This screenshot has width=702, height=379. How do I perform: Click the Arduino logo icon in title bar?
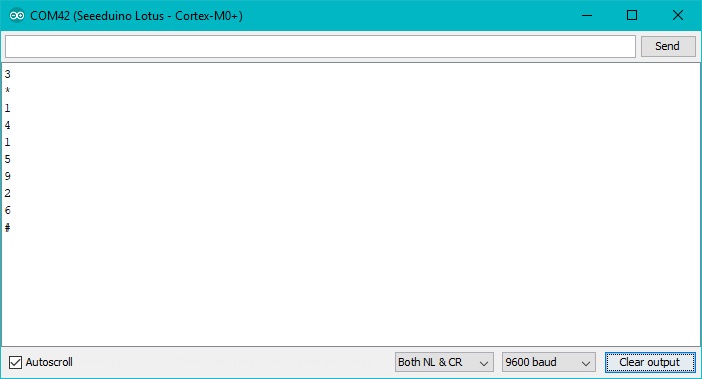pos(17,16)
